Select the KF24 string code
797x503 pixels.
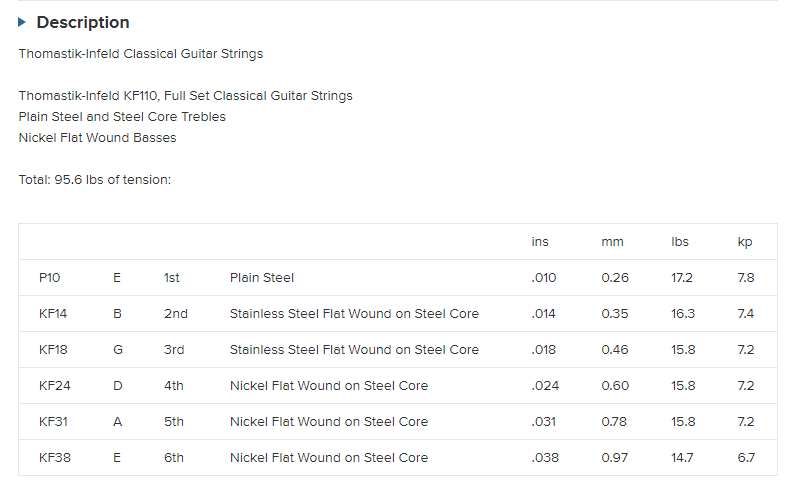pyautogui.click(x=53, y=386)
